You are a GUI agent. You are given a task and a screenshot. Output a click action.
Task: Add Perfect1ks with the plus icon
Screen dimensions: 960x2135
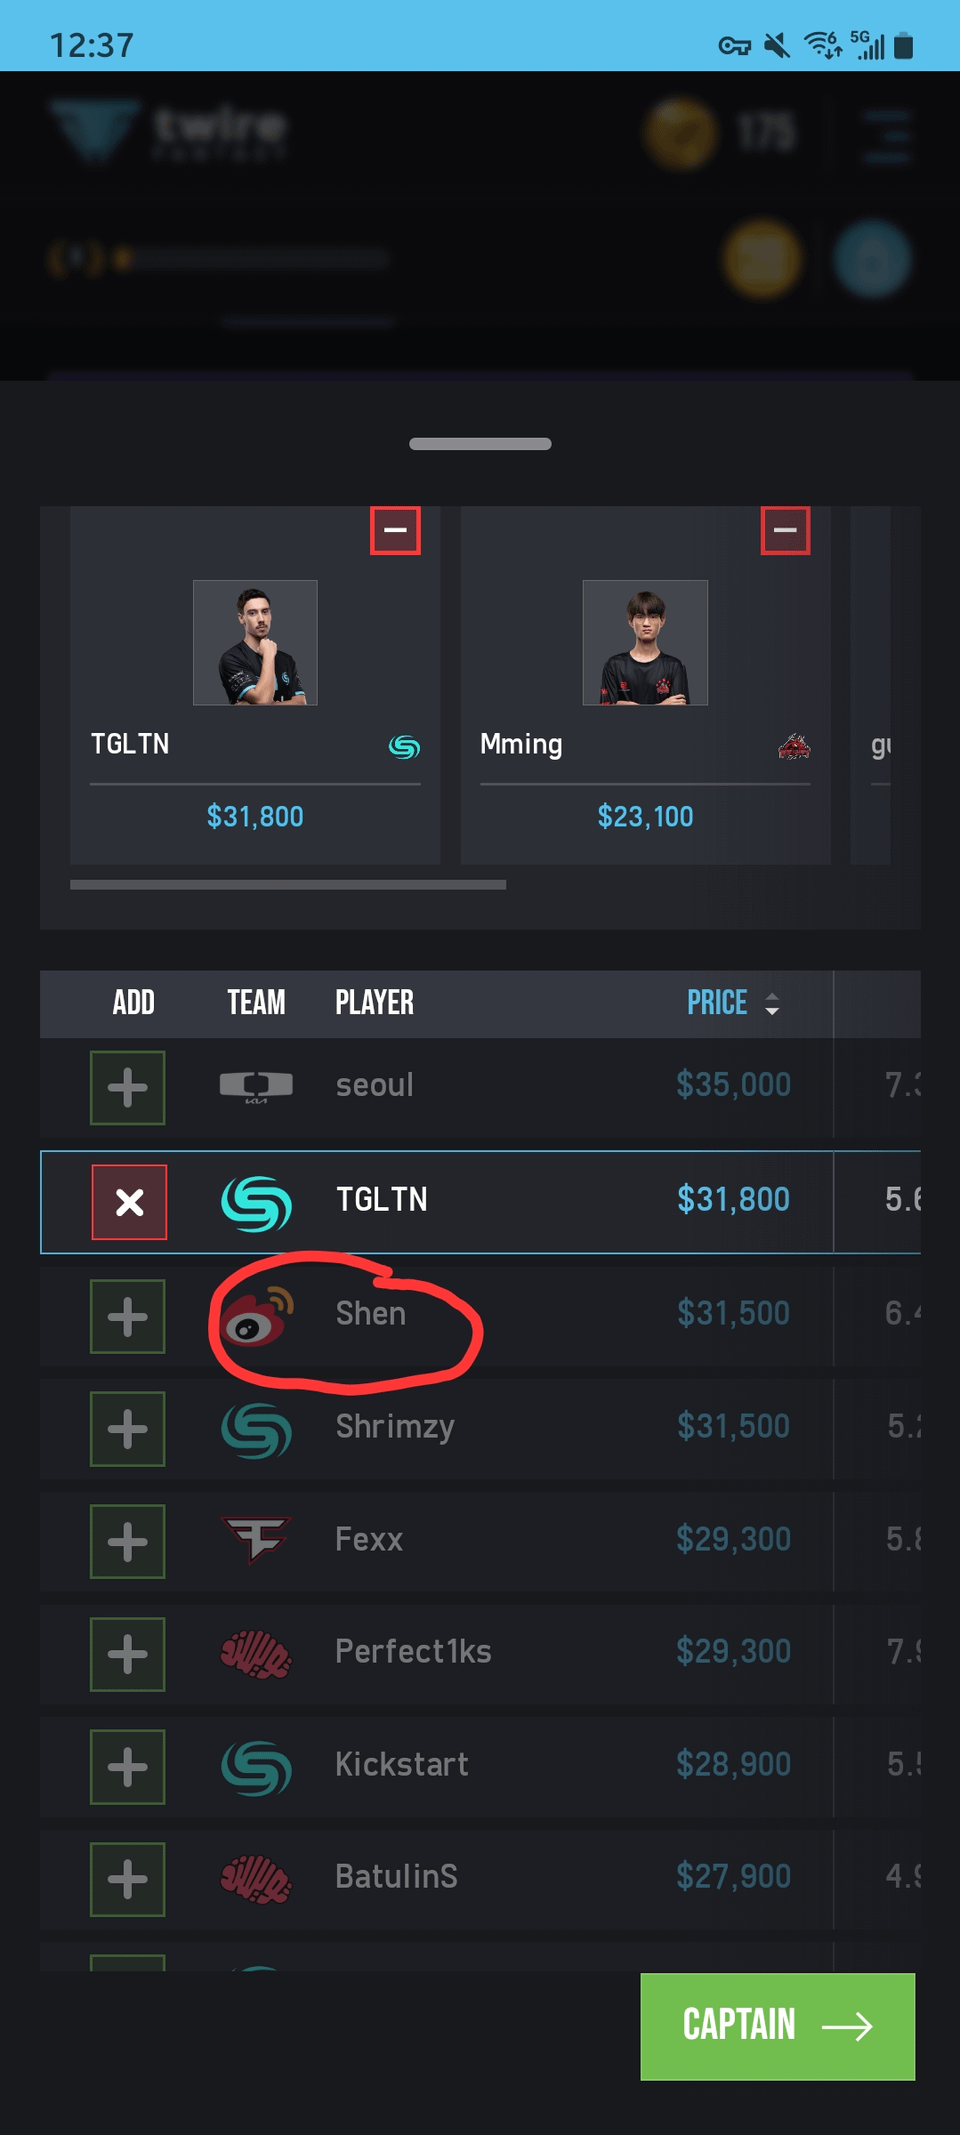tap(127, 1654)
